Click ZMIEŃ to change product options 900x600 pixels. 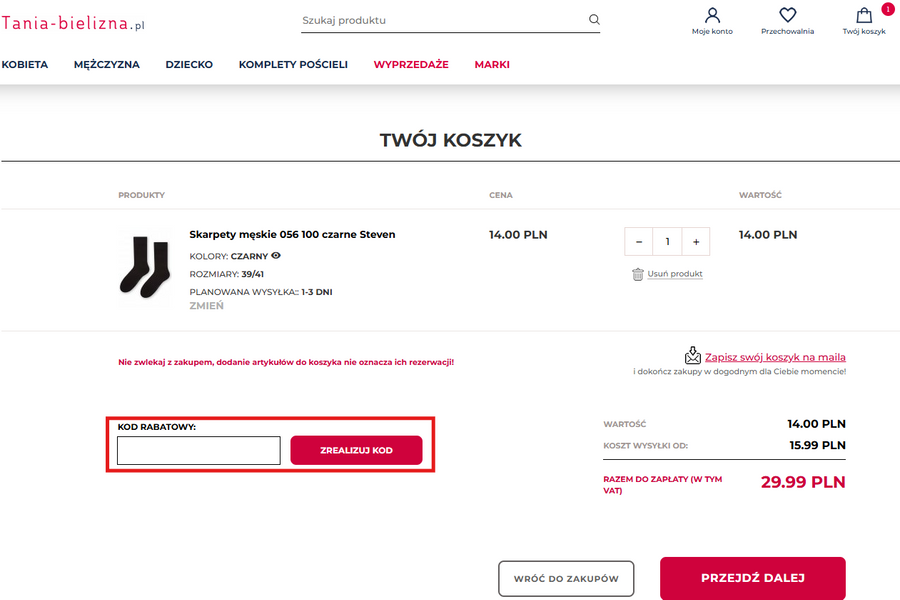(206, 306)
